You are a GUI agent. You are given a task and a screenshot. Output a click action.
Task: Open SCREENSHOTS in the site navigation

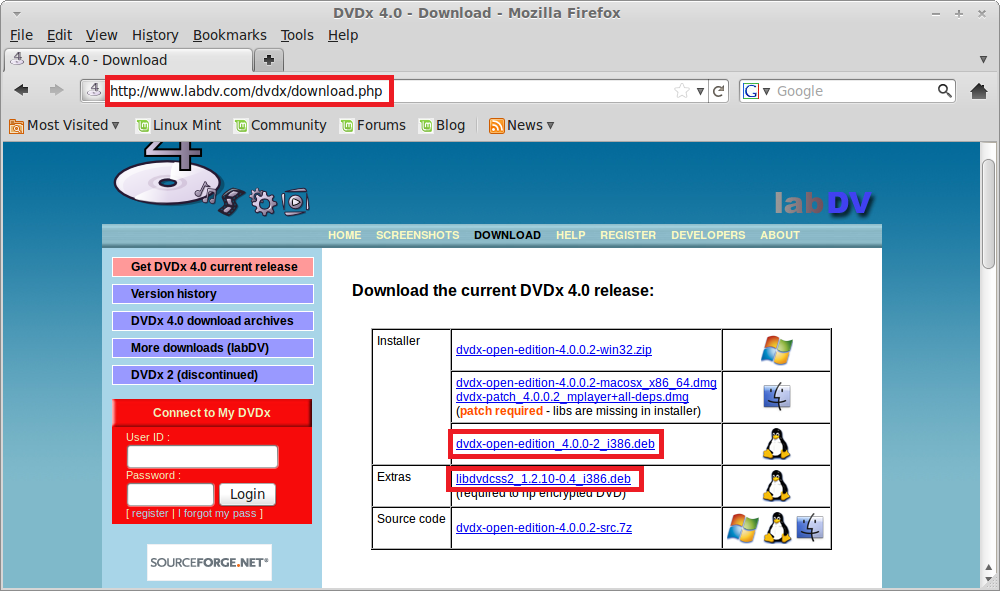(417, 235)
